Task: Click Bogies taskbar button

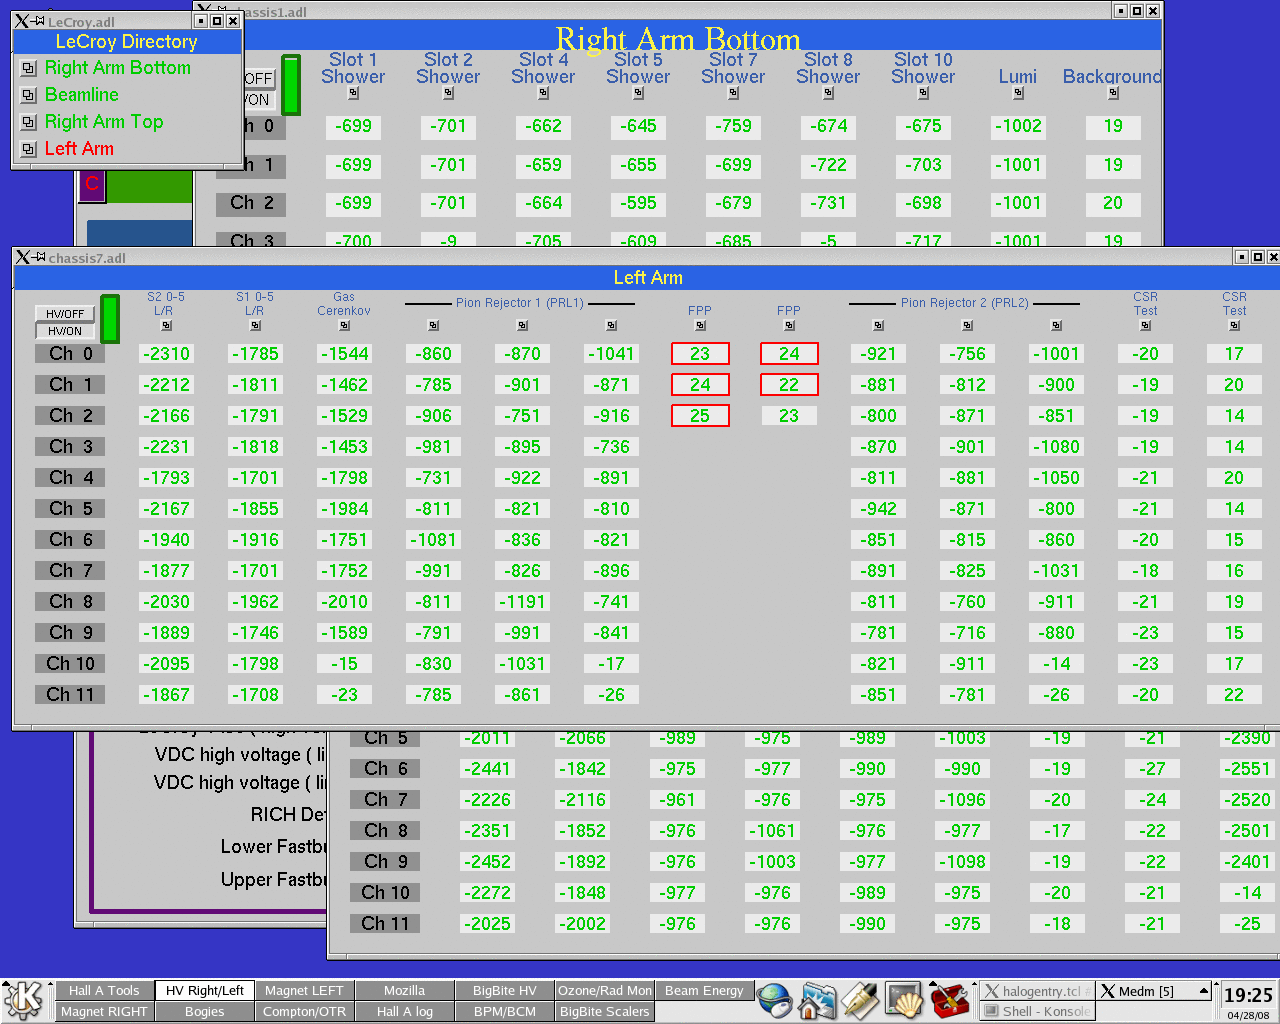Action: pyautogui.click(x=205, y=1012)
